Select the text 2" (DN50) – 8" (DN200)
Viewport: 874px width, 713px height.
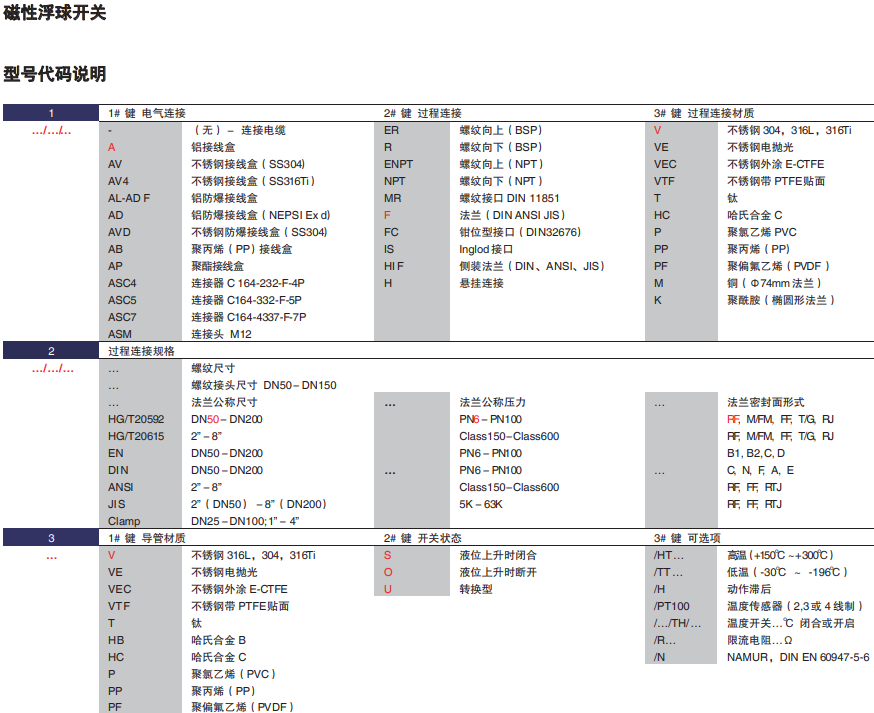pos(259,504)
